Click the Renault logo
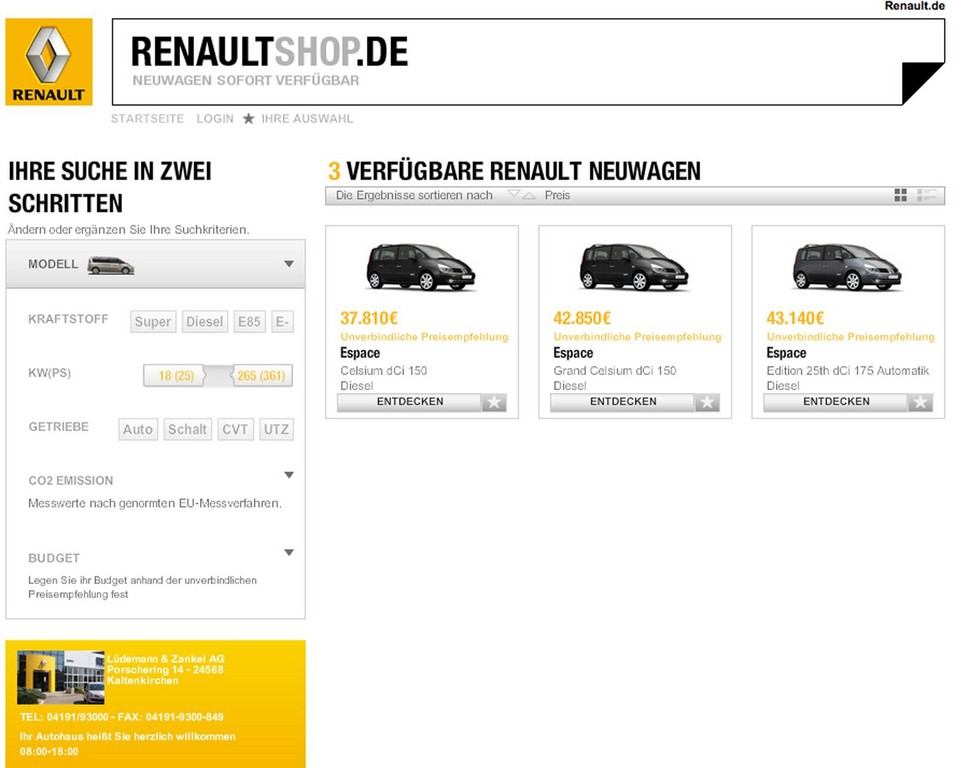 (x=49, y=62)
